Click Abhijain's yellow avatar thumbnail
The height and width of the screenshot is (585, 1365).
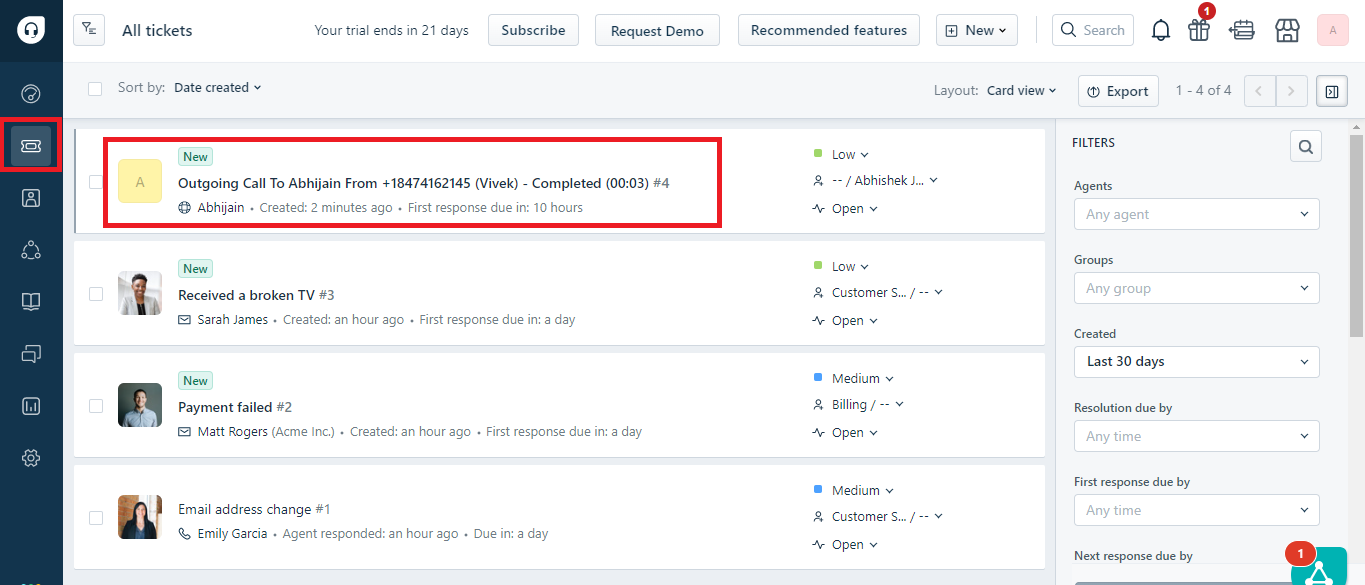(140, 181)
